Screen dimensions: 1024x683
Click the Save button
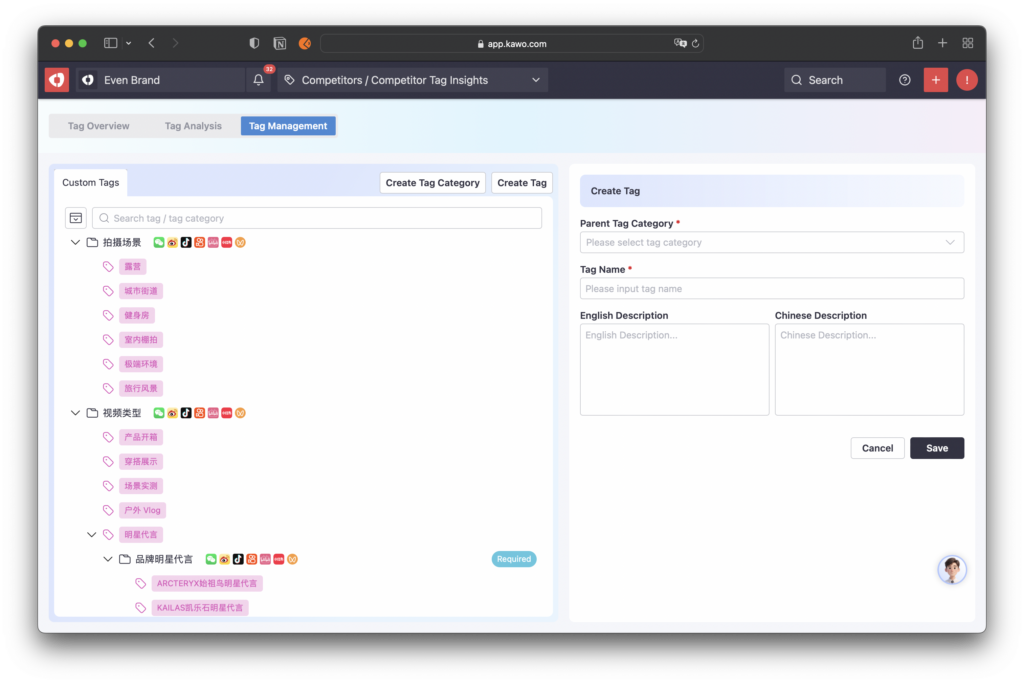[x=937, y=448]
